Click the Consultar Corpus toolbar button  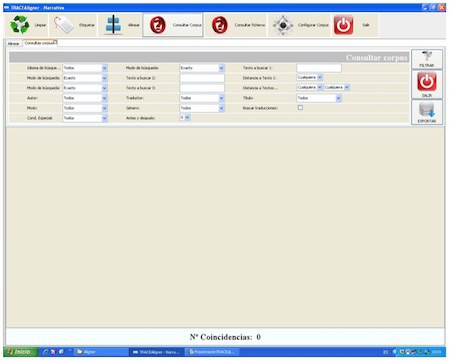(x=173, y=25)
